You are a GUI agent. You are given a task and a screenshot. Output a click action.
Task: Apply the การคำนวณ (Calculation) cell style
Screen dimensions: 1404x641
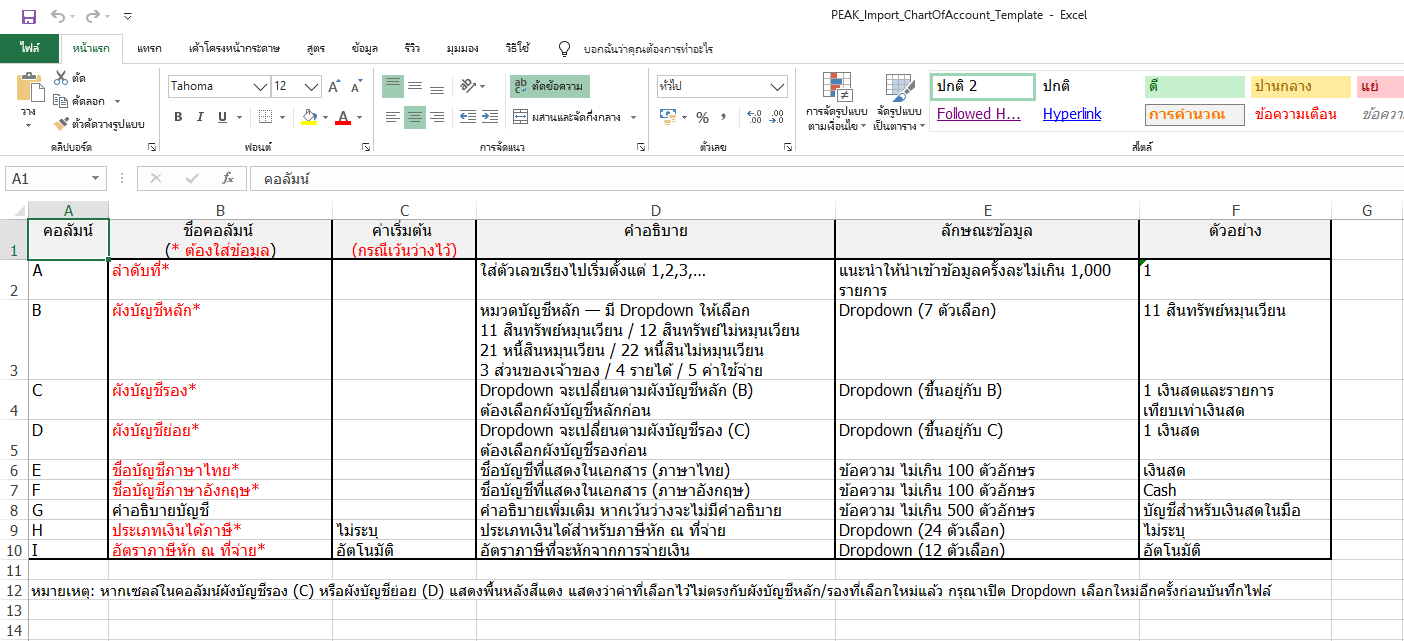pyautogui.click(x=1194, y=114)
